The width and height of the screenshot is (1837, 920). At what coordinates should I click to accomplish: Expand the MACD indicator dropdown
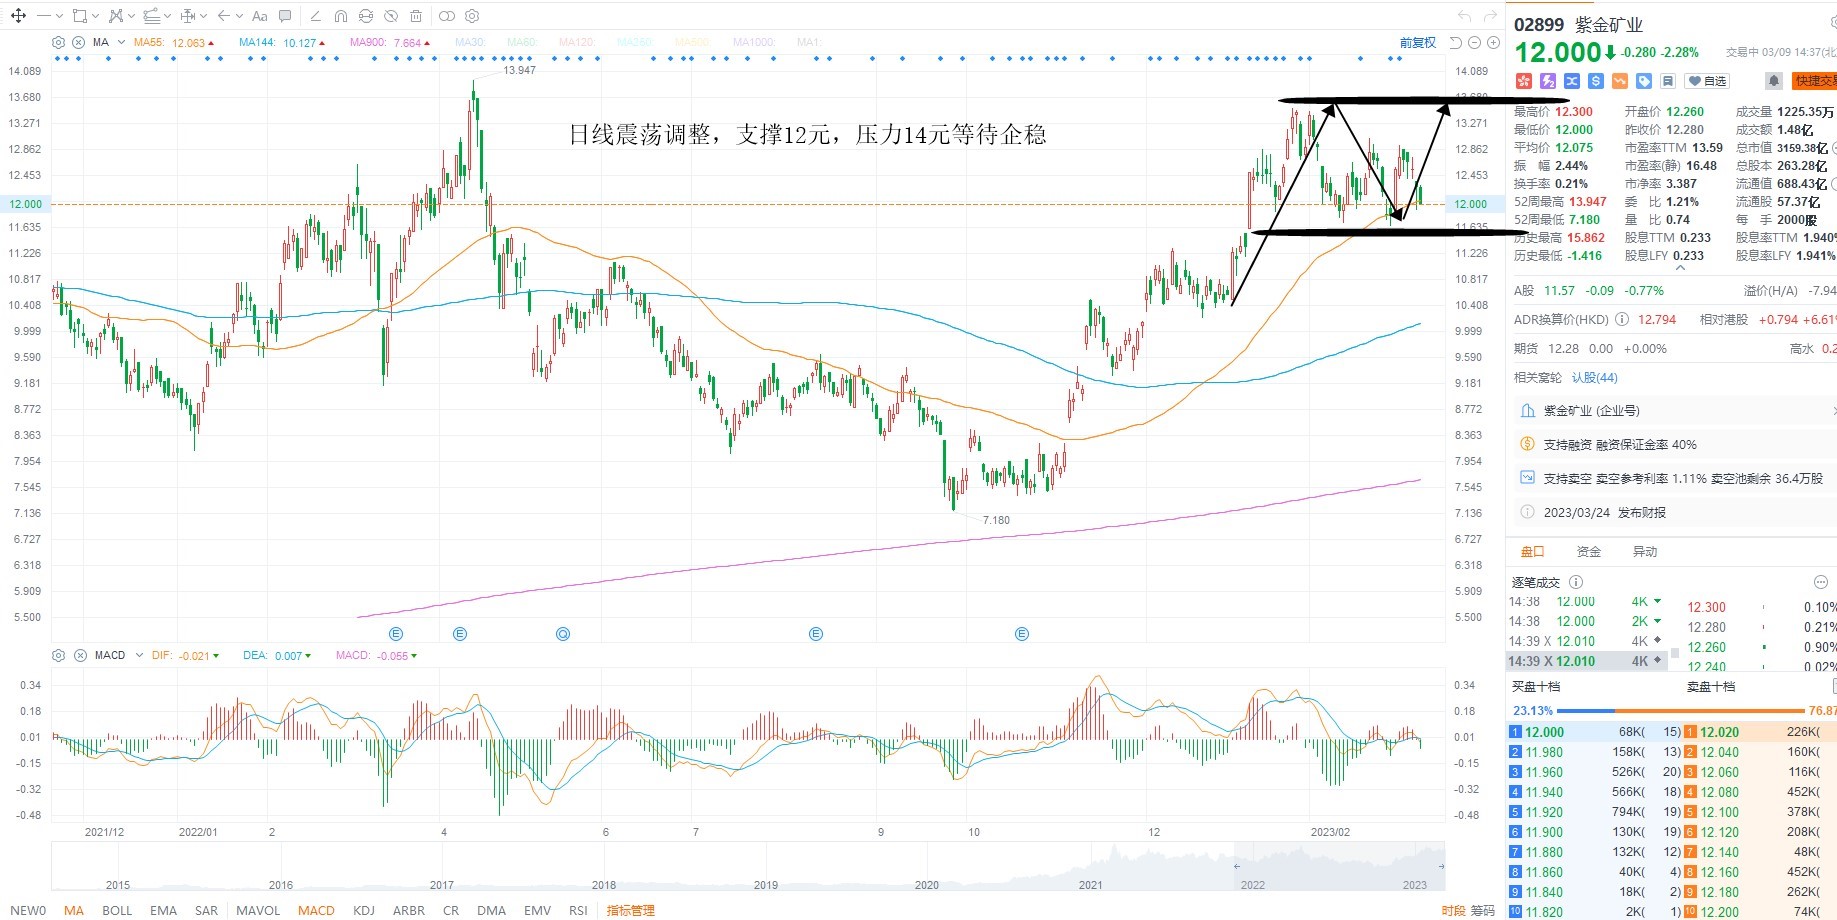(139, 655)
